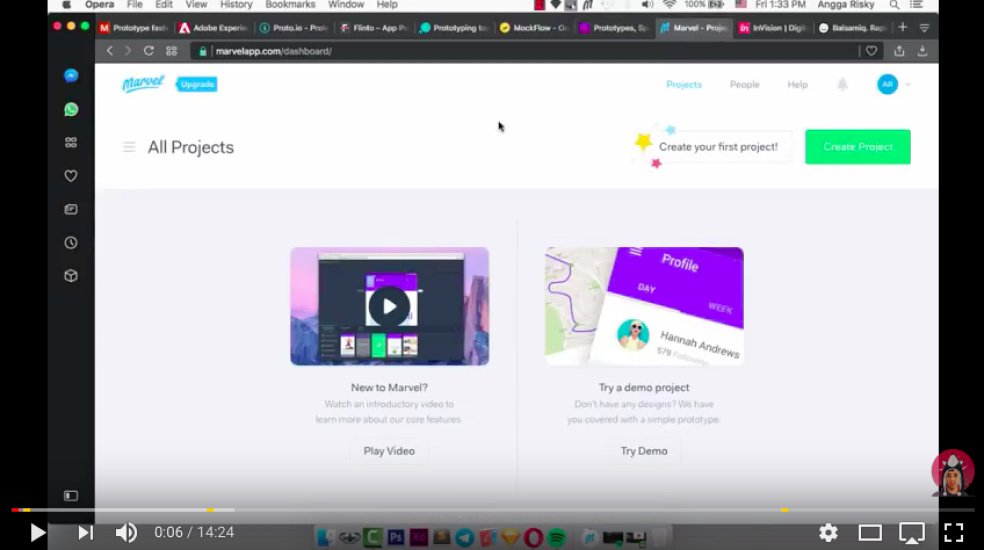This screenshot has width=984, height=550.
Task: Switch the player to theater mode
Action: [870, 532]
